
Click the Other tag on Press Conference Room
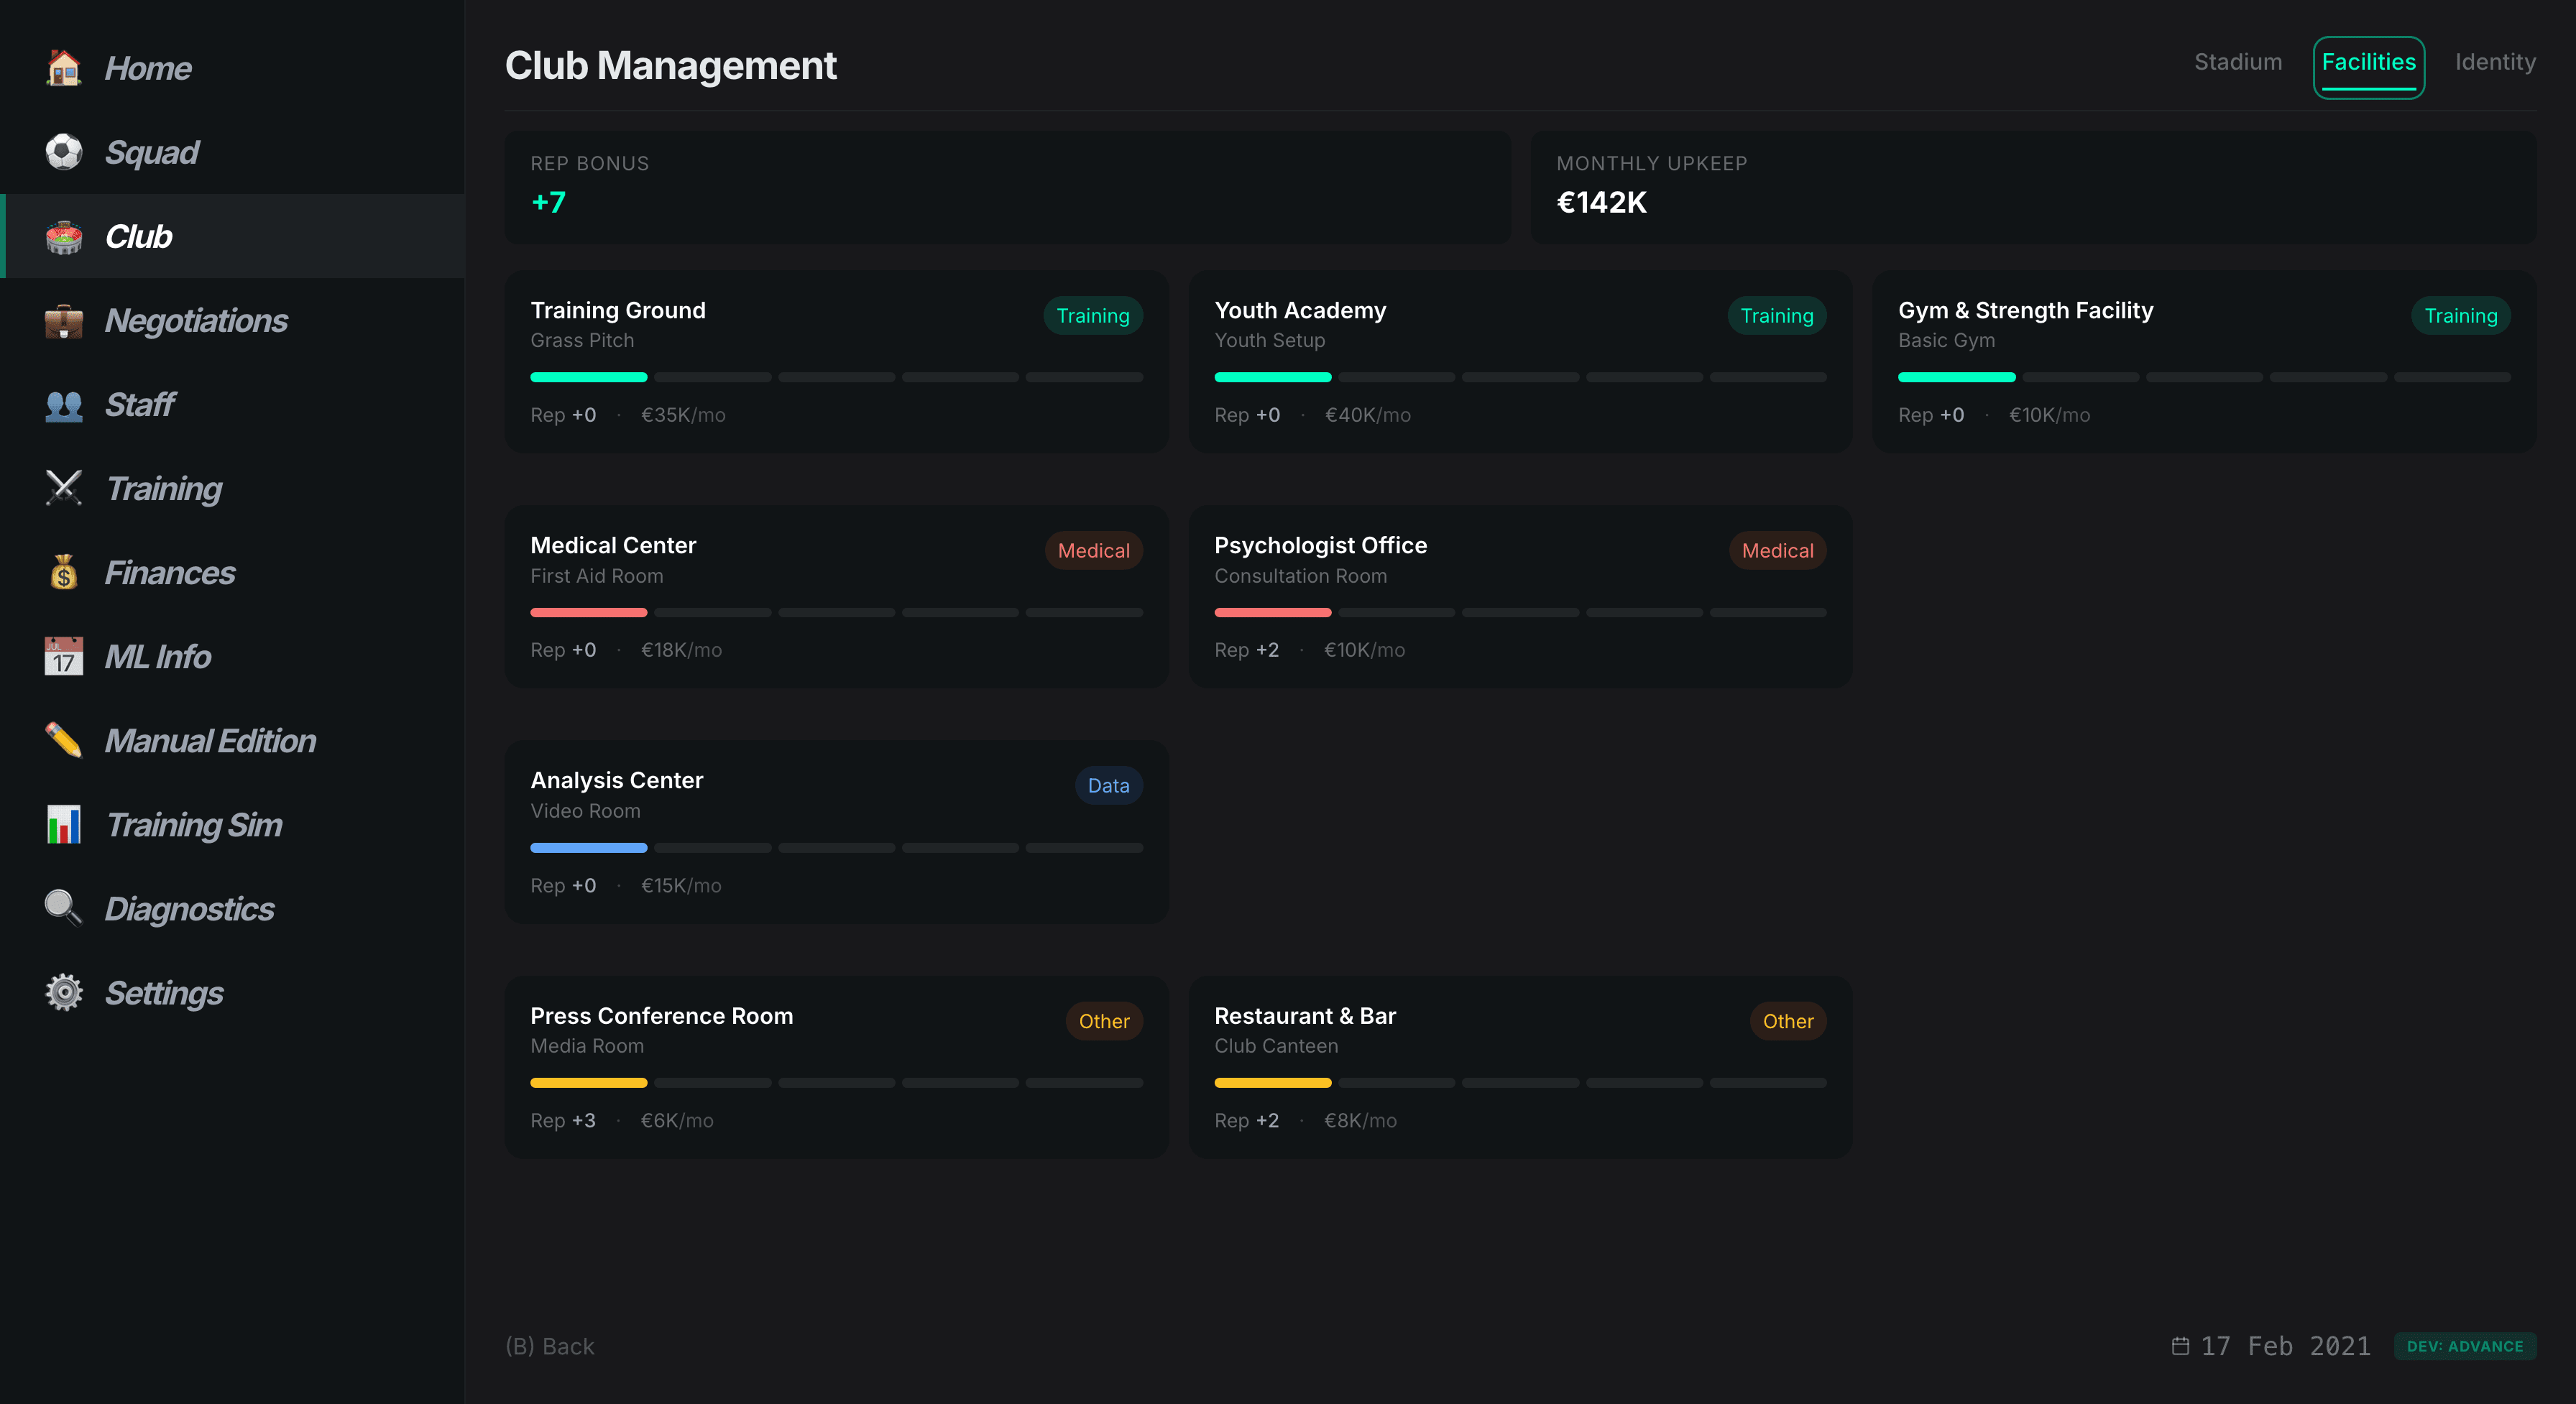point(1104,1021)
